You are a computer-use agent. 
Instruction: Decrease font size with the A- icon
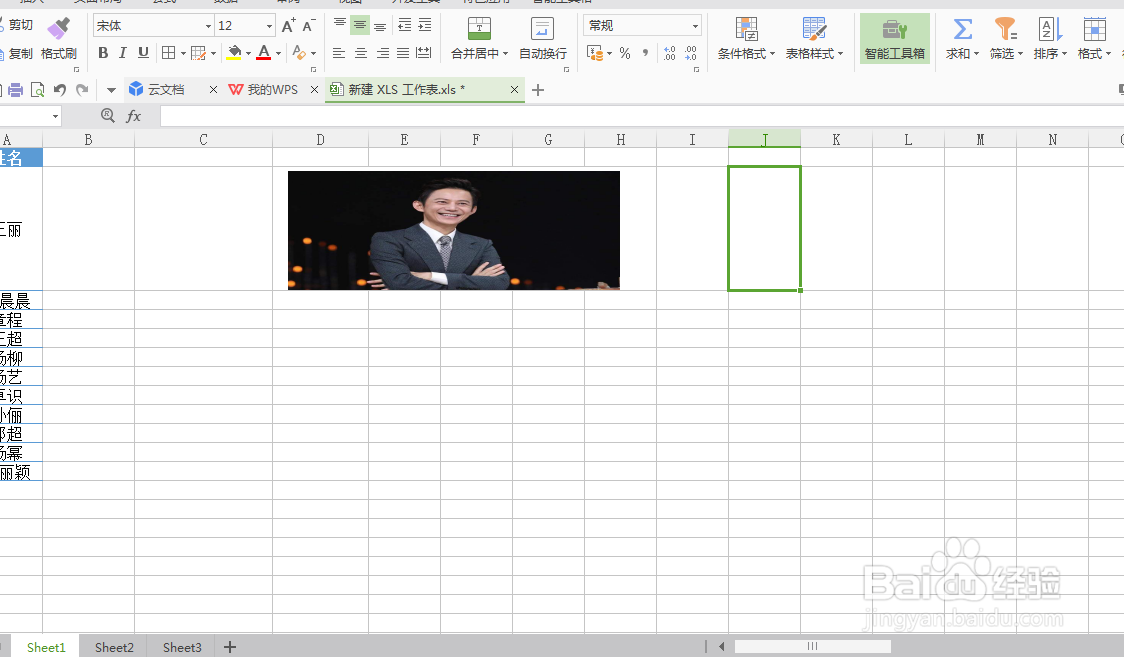point(308,26)
